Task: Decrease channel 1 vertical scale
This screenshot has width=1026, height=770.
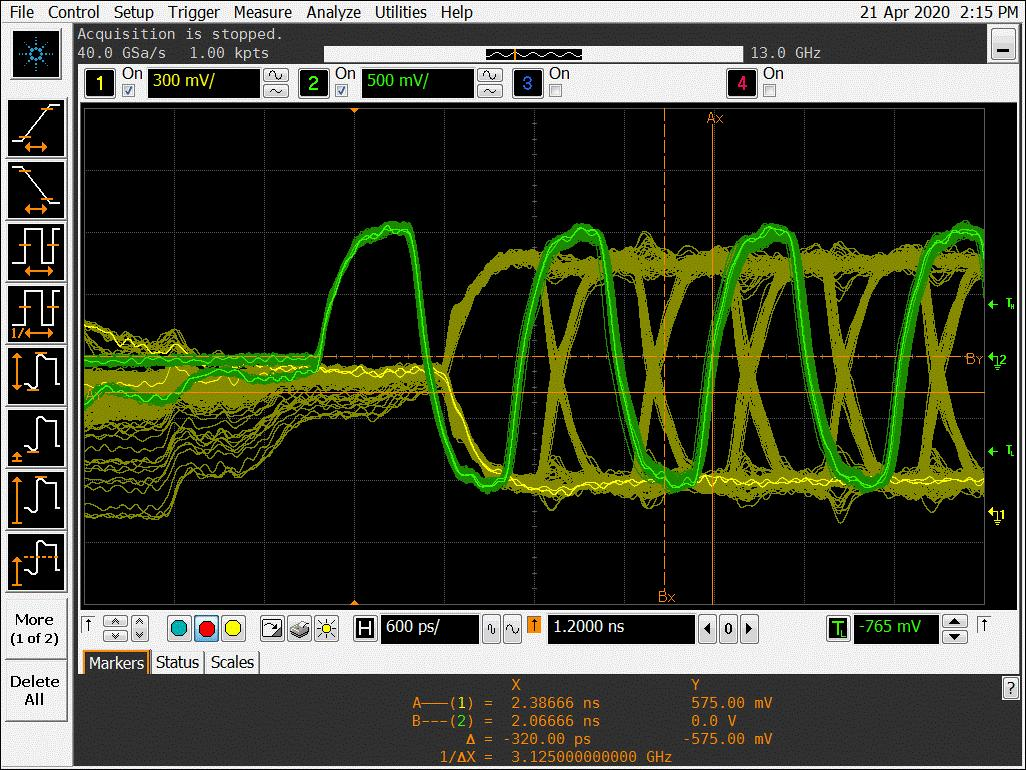Action: 275,91
